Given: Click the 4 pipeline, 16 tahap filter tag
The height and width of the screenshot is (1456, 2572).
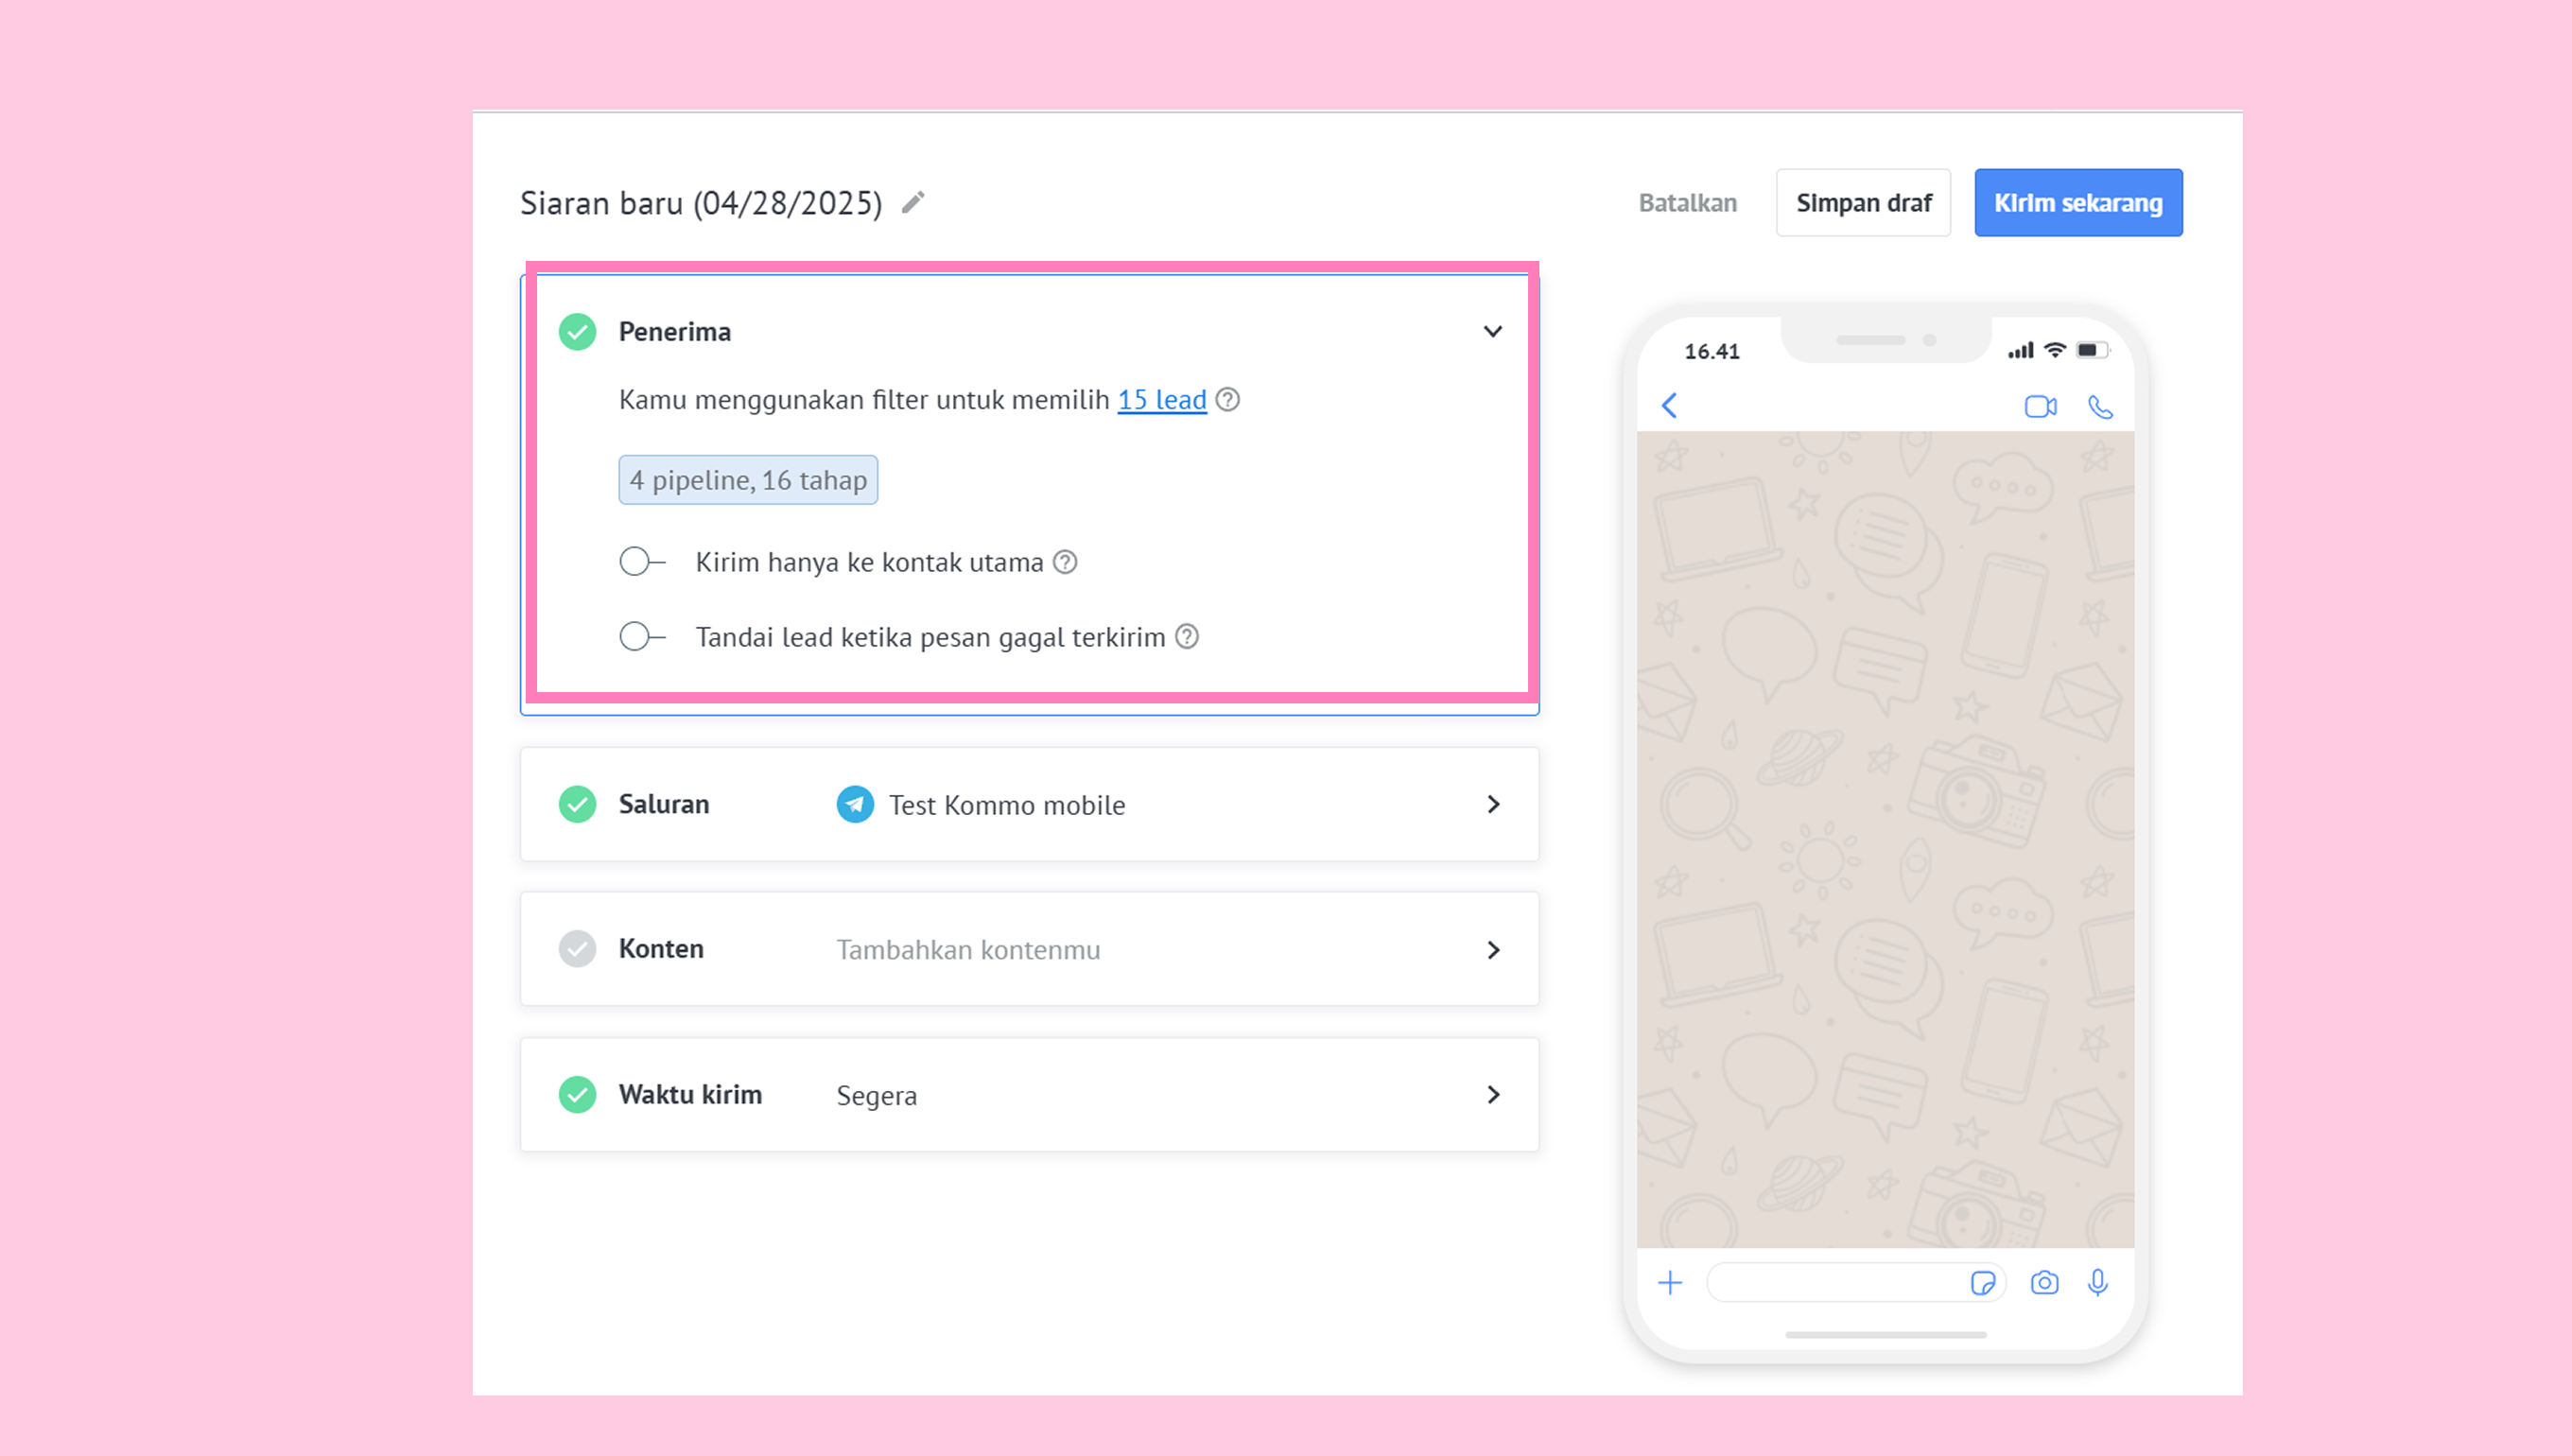Looking at the screenshot, I should coord(748,480).
